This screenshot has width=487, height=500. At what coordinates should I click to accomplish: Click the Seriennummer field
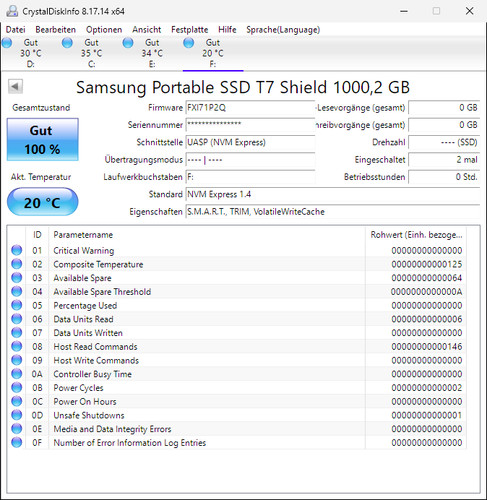tap(250, 125)
